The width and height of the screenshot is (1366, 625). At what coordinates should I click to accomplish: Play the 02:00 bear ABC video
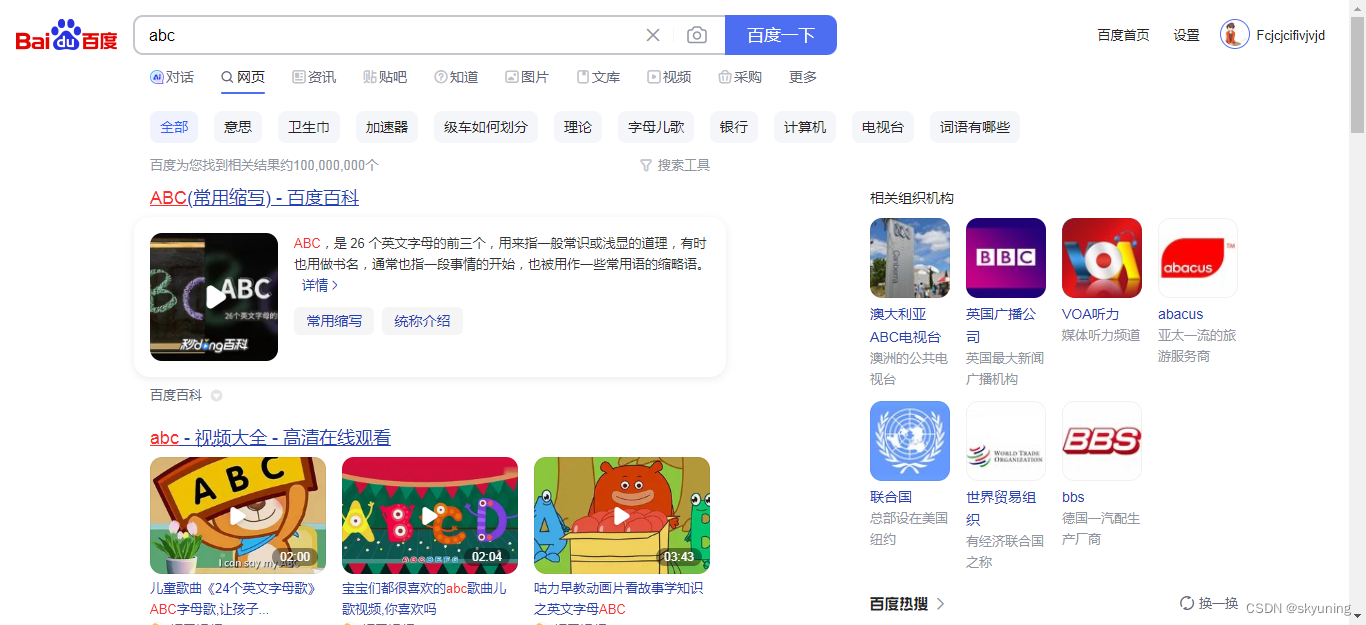coord(238,515)
